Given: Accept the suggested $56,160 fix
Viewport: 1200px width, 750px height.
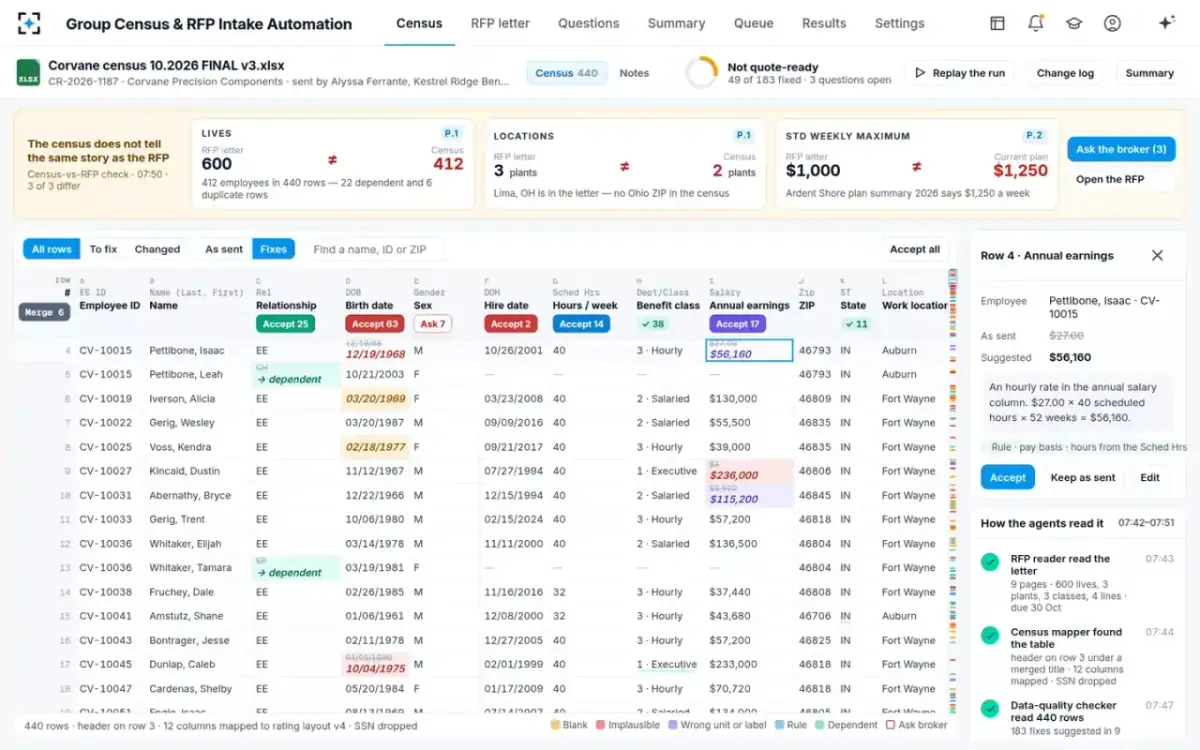Looking at the screenshot, I should [1007, 477].
